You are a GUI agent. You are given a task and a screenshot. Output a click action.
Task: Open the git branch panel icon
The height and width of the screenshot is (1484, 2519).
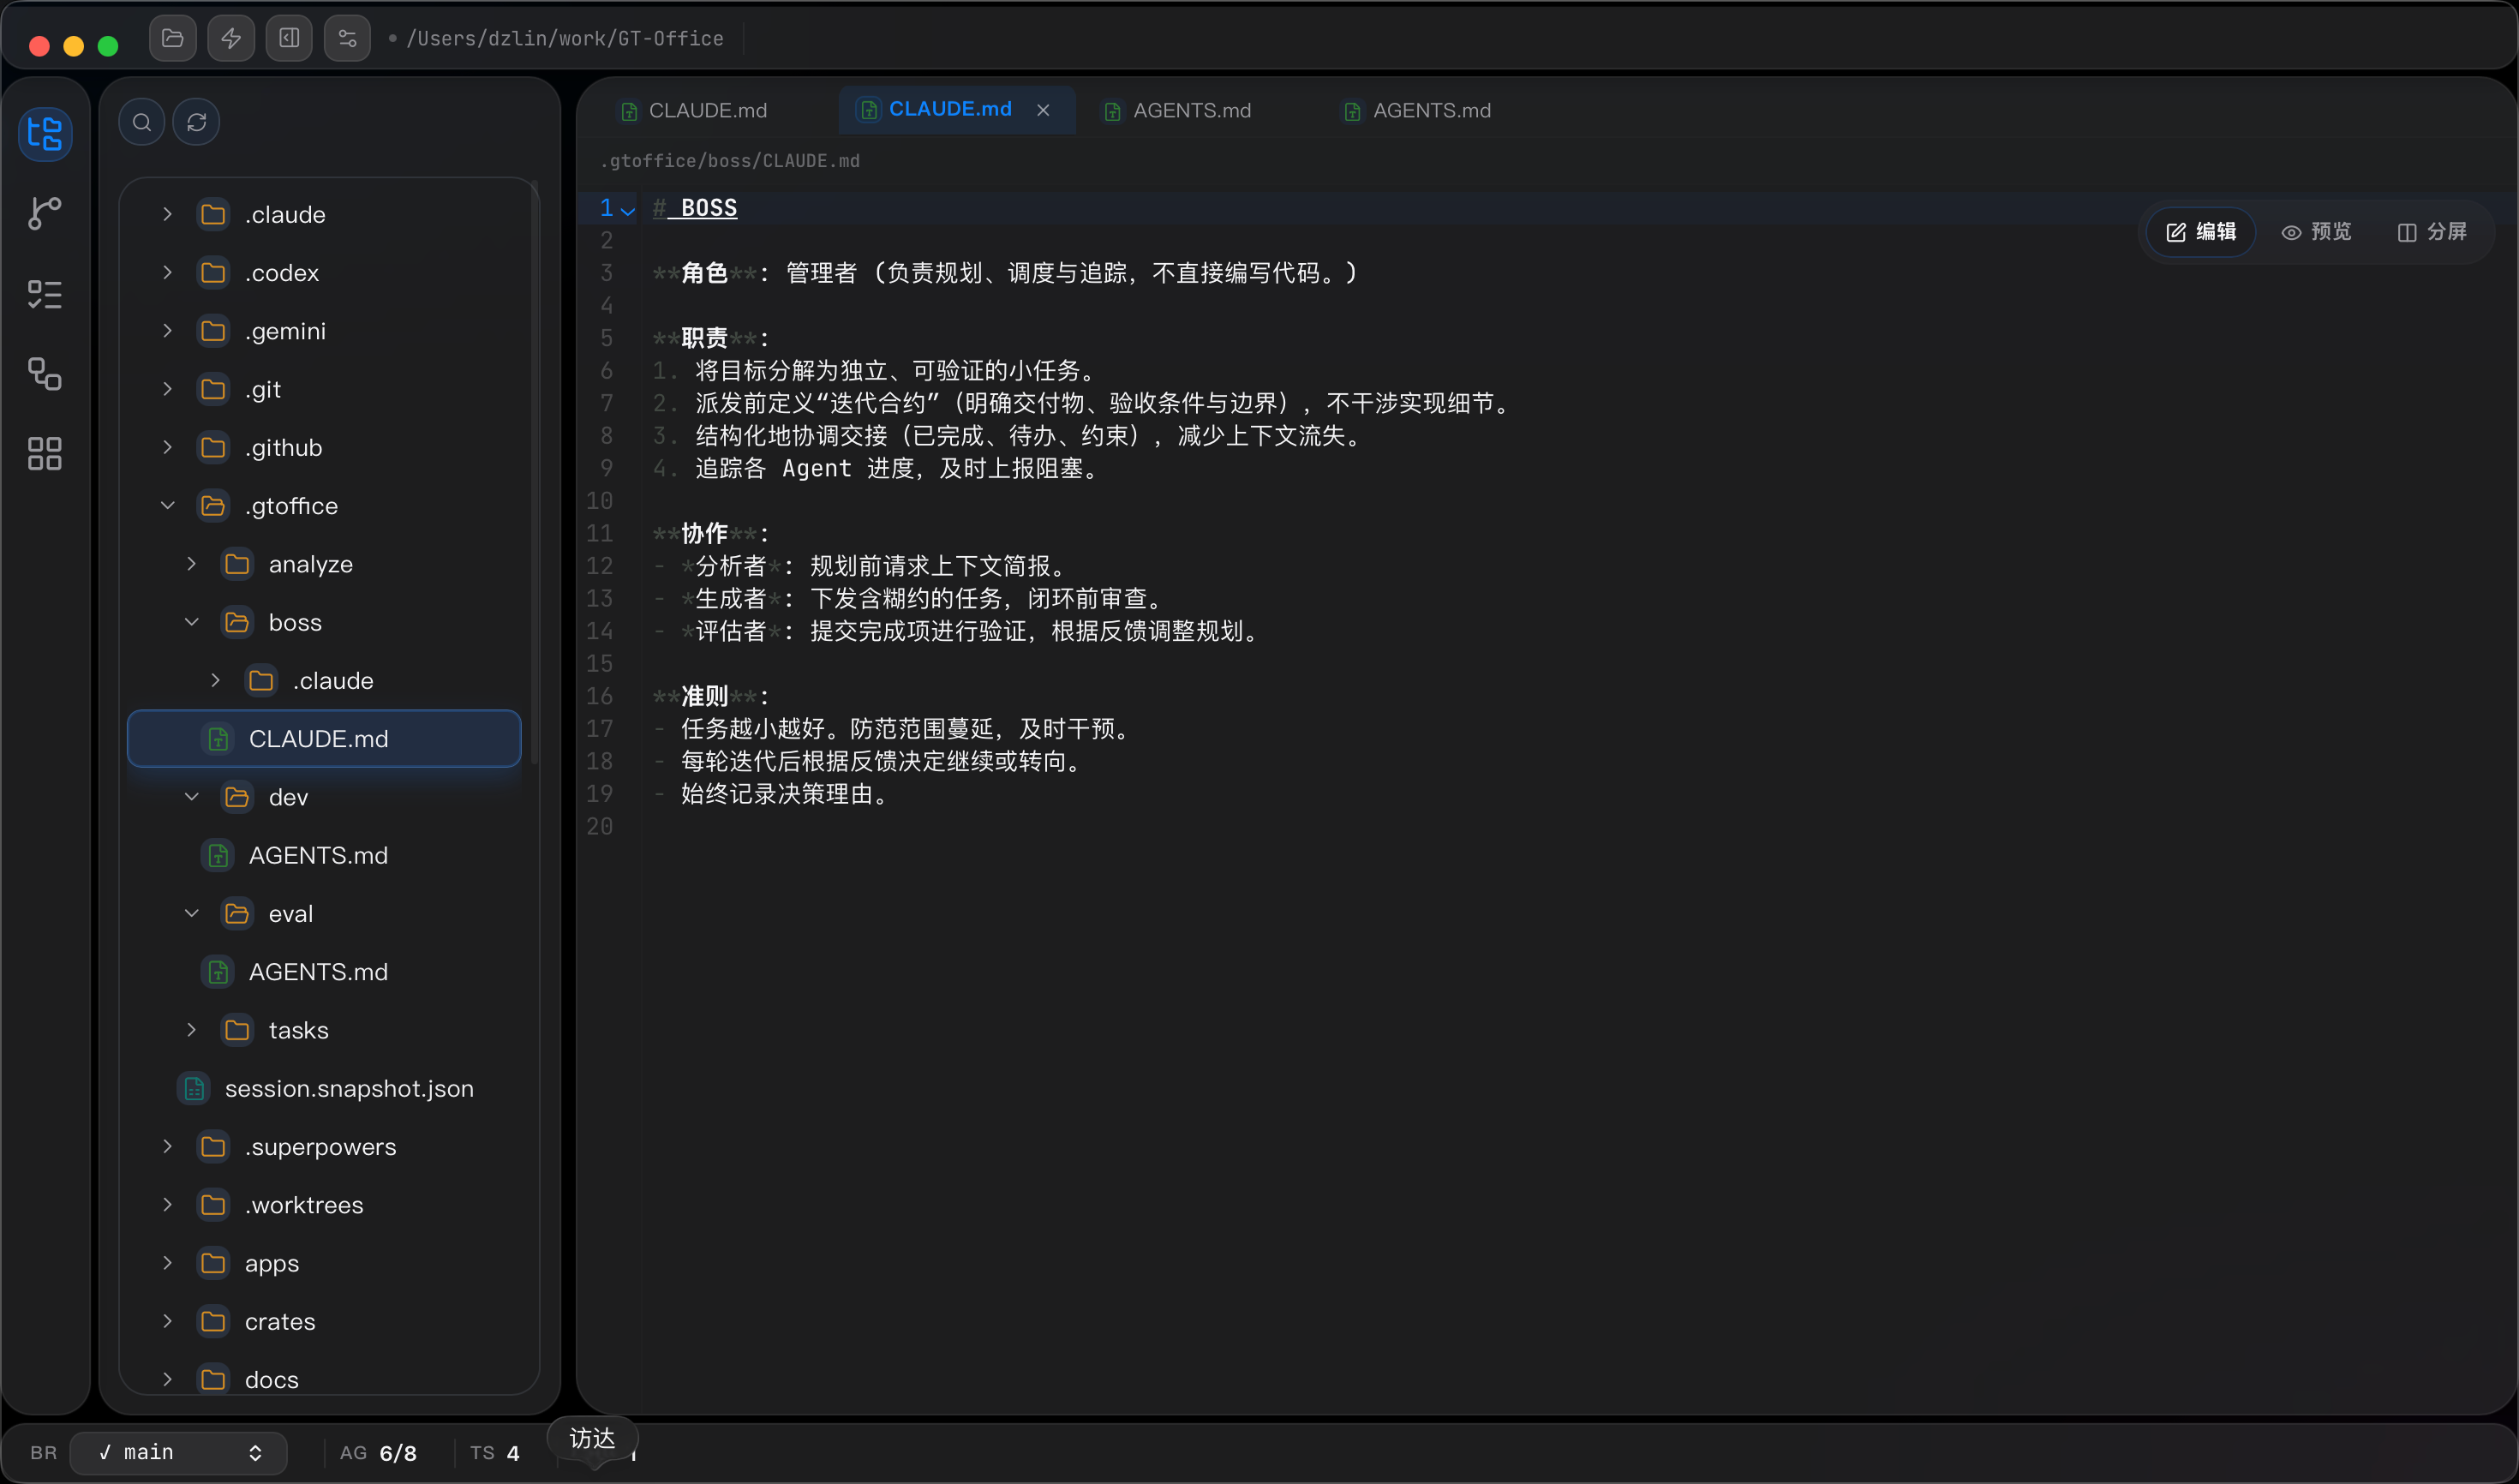coord(45,213)
